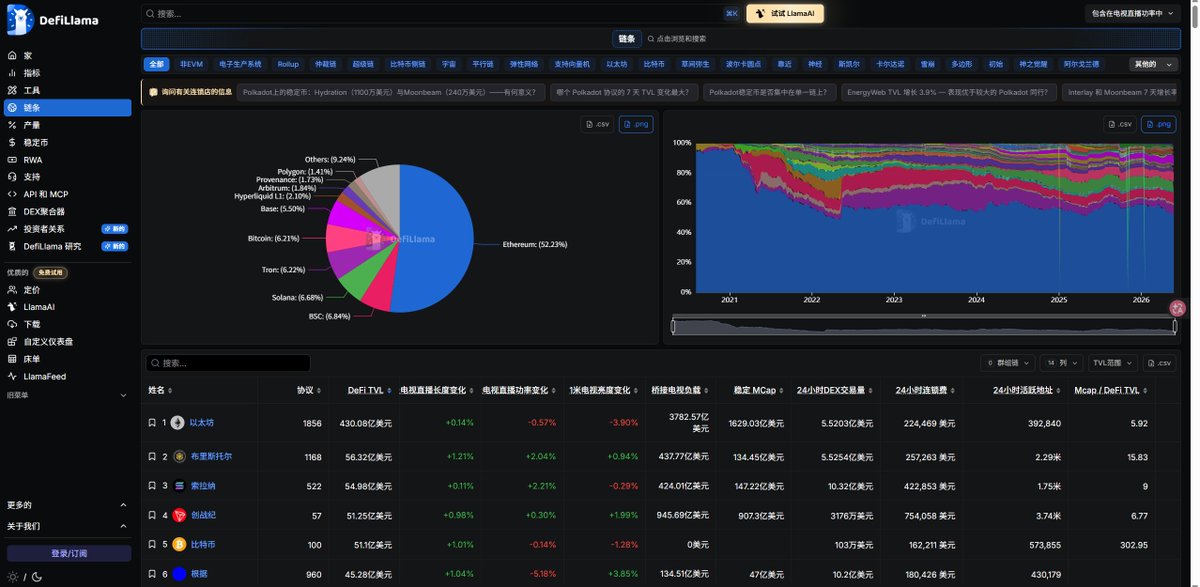
Task: Open the 以太坊 chain link
Action: (x=201, y=423)
